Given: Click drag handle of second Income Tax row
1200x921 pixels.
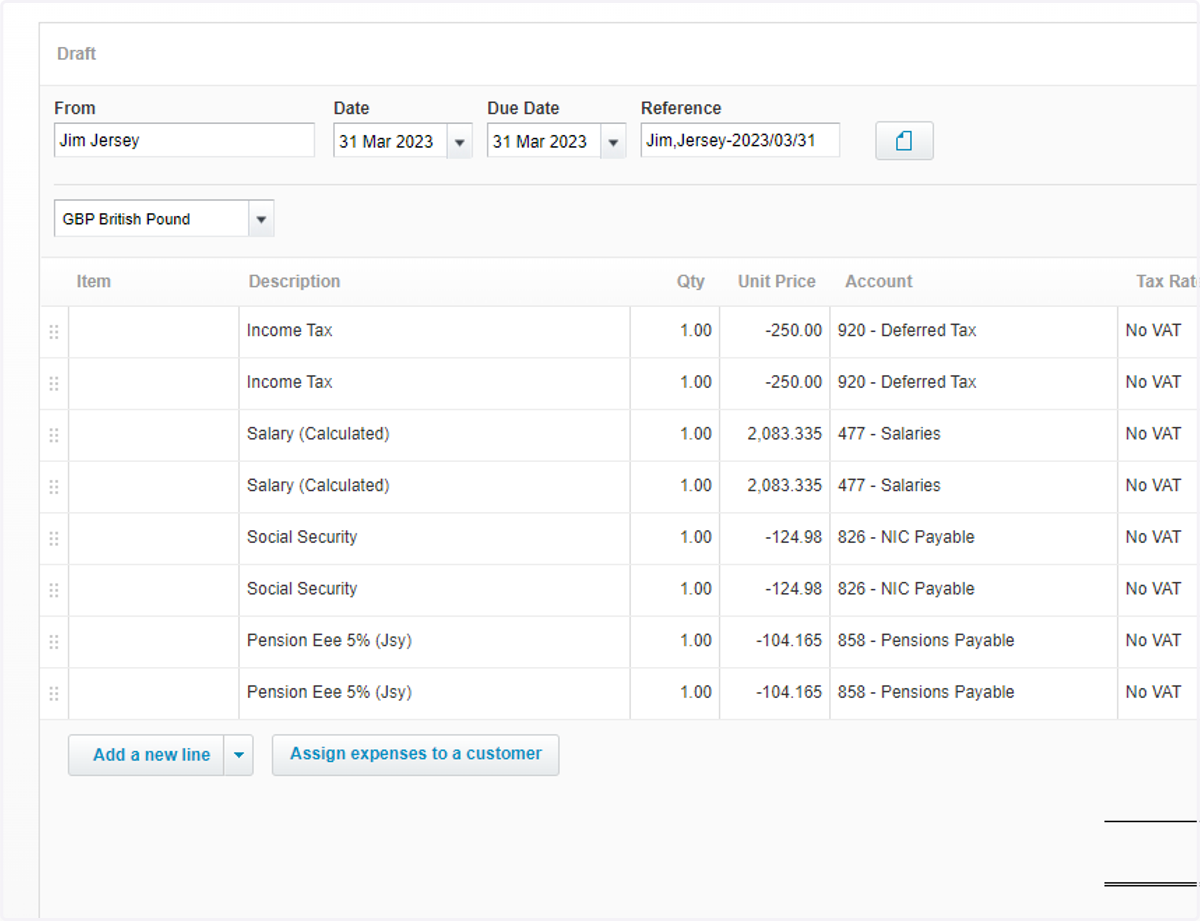Looking at the screenshot, I should click(x=54, y=383).
